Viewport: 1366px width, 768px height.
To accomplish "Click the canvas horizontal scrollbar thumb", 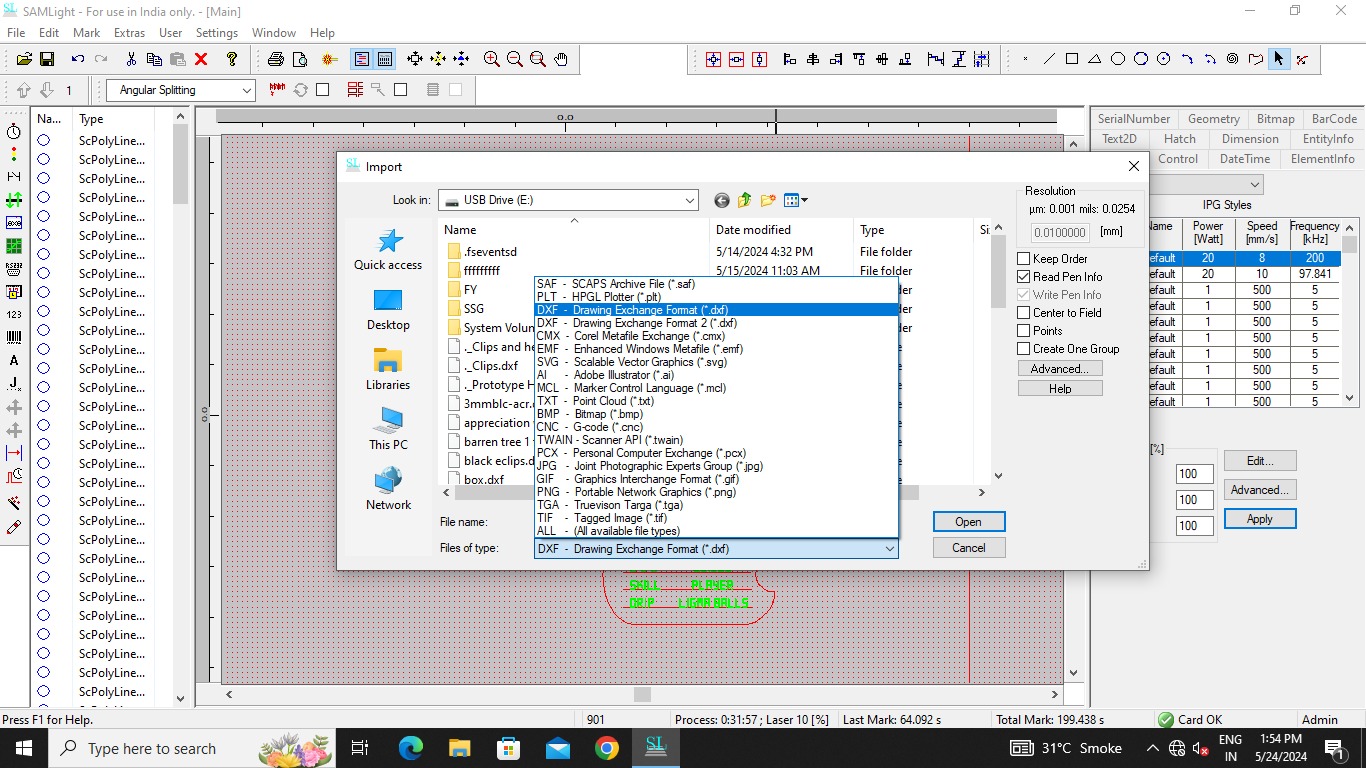I will (643, 694).
